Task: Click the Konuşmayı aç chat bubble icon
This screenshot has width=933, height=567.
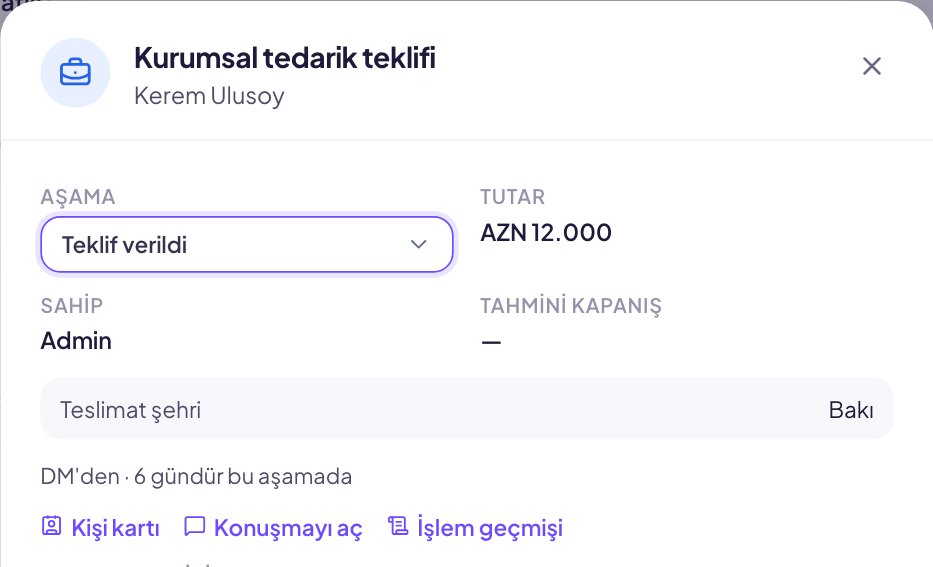Action: pyautogui.click(x=195, y=526)
